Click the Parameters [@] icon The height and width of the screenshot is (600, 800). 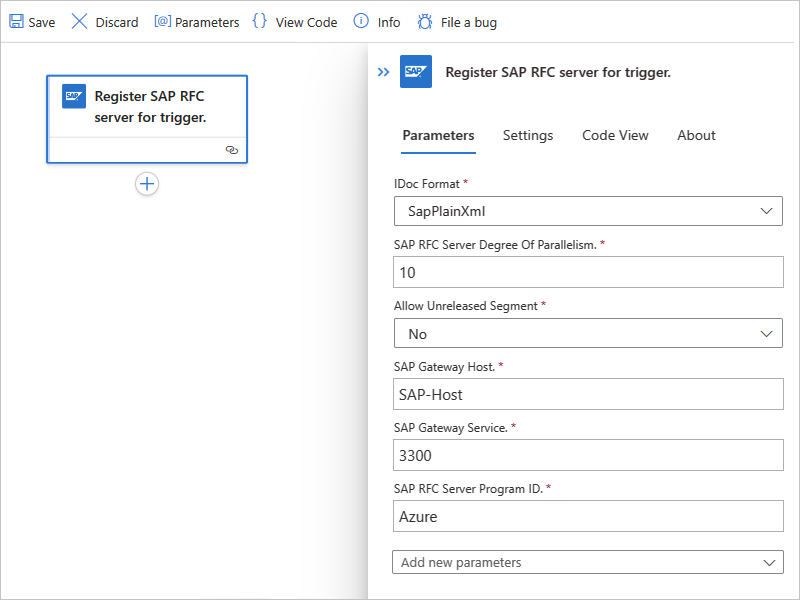(163, 22)
